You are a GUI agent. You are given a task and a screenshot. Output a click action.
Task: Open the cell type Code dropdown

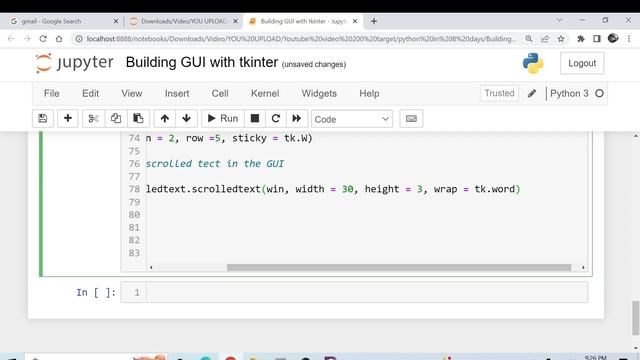[x=352, y=119]
